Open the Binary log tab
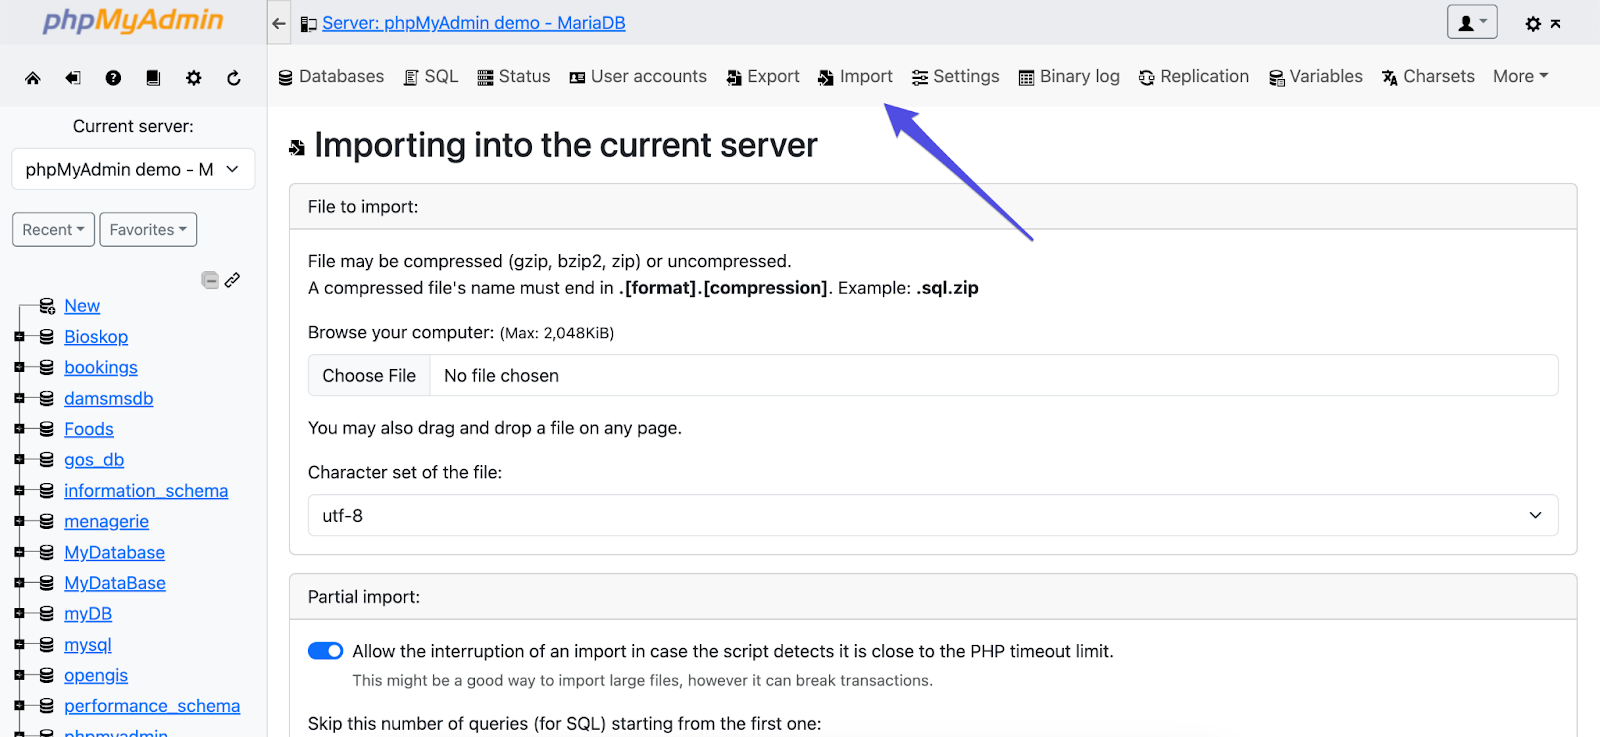 click(x=1069, y=76)
